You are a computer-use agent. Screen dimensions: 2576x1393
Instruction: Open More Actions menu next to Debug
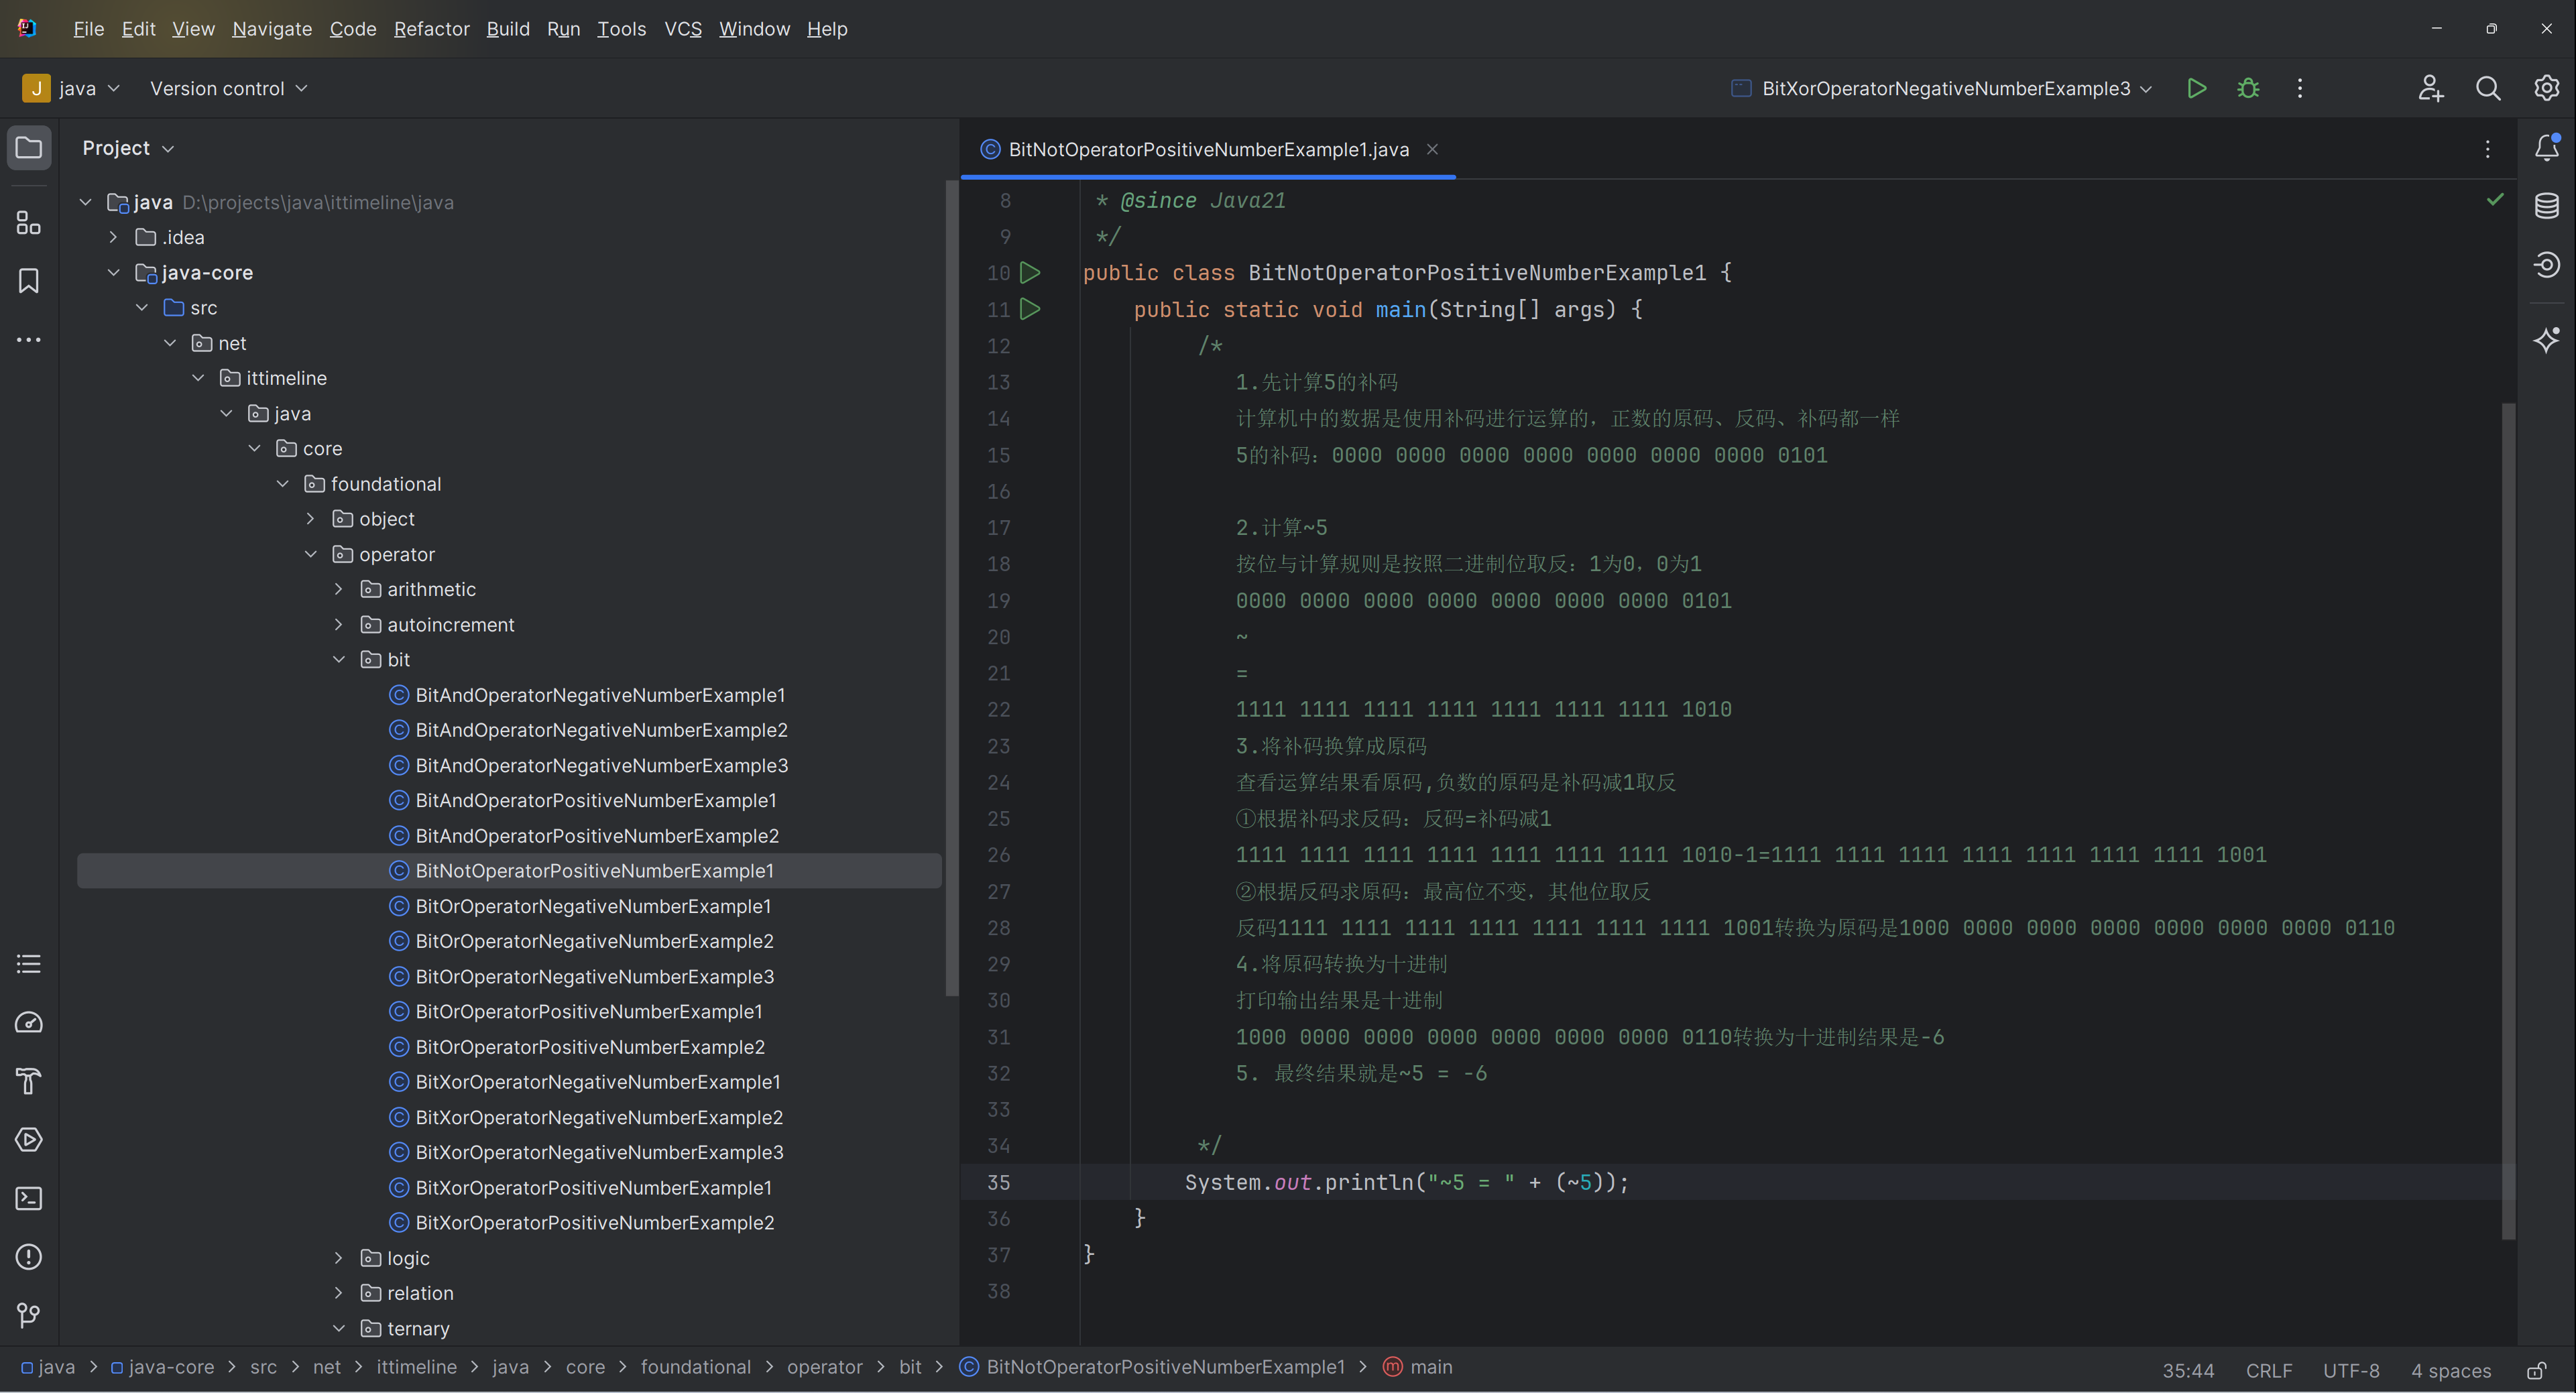[2300, 89]
